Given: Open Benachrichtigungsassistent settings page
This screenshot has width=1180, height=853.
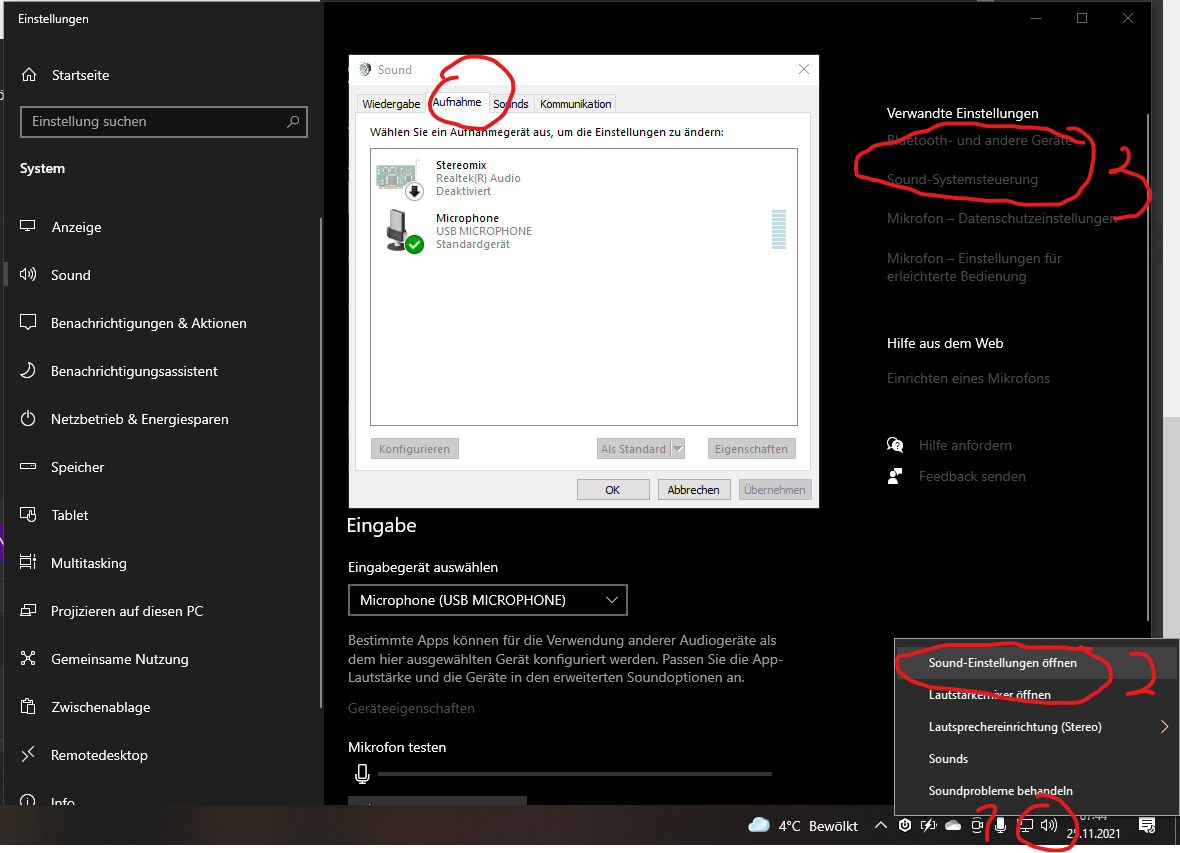Looking at the screenshot, I should click(x=134, y=371).
